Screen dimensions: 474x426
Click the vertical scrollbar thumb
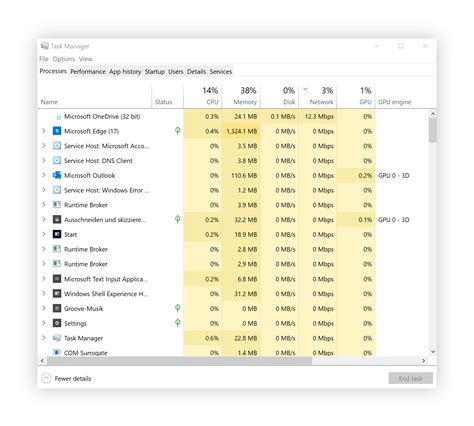pyautogui.click(x=433, y=130)
